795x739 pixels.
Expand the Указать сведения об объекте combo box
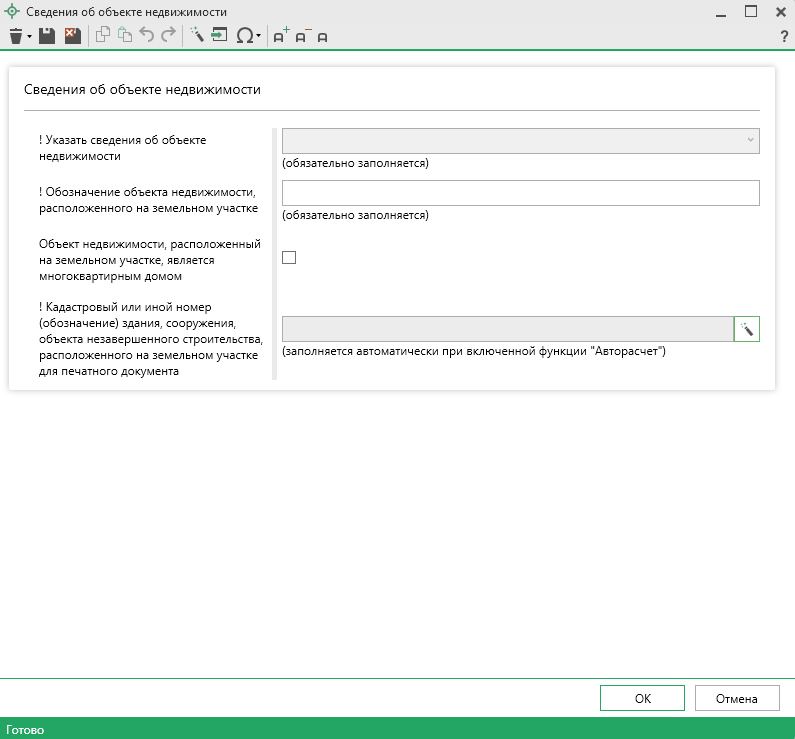tap(750, 141)
